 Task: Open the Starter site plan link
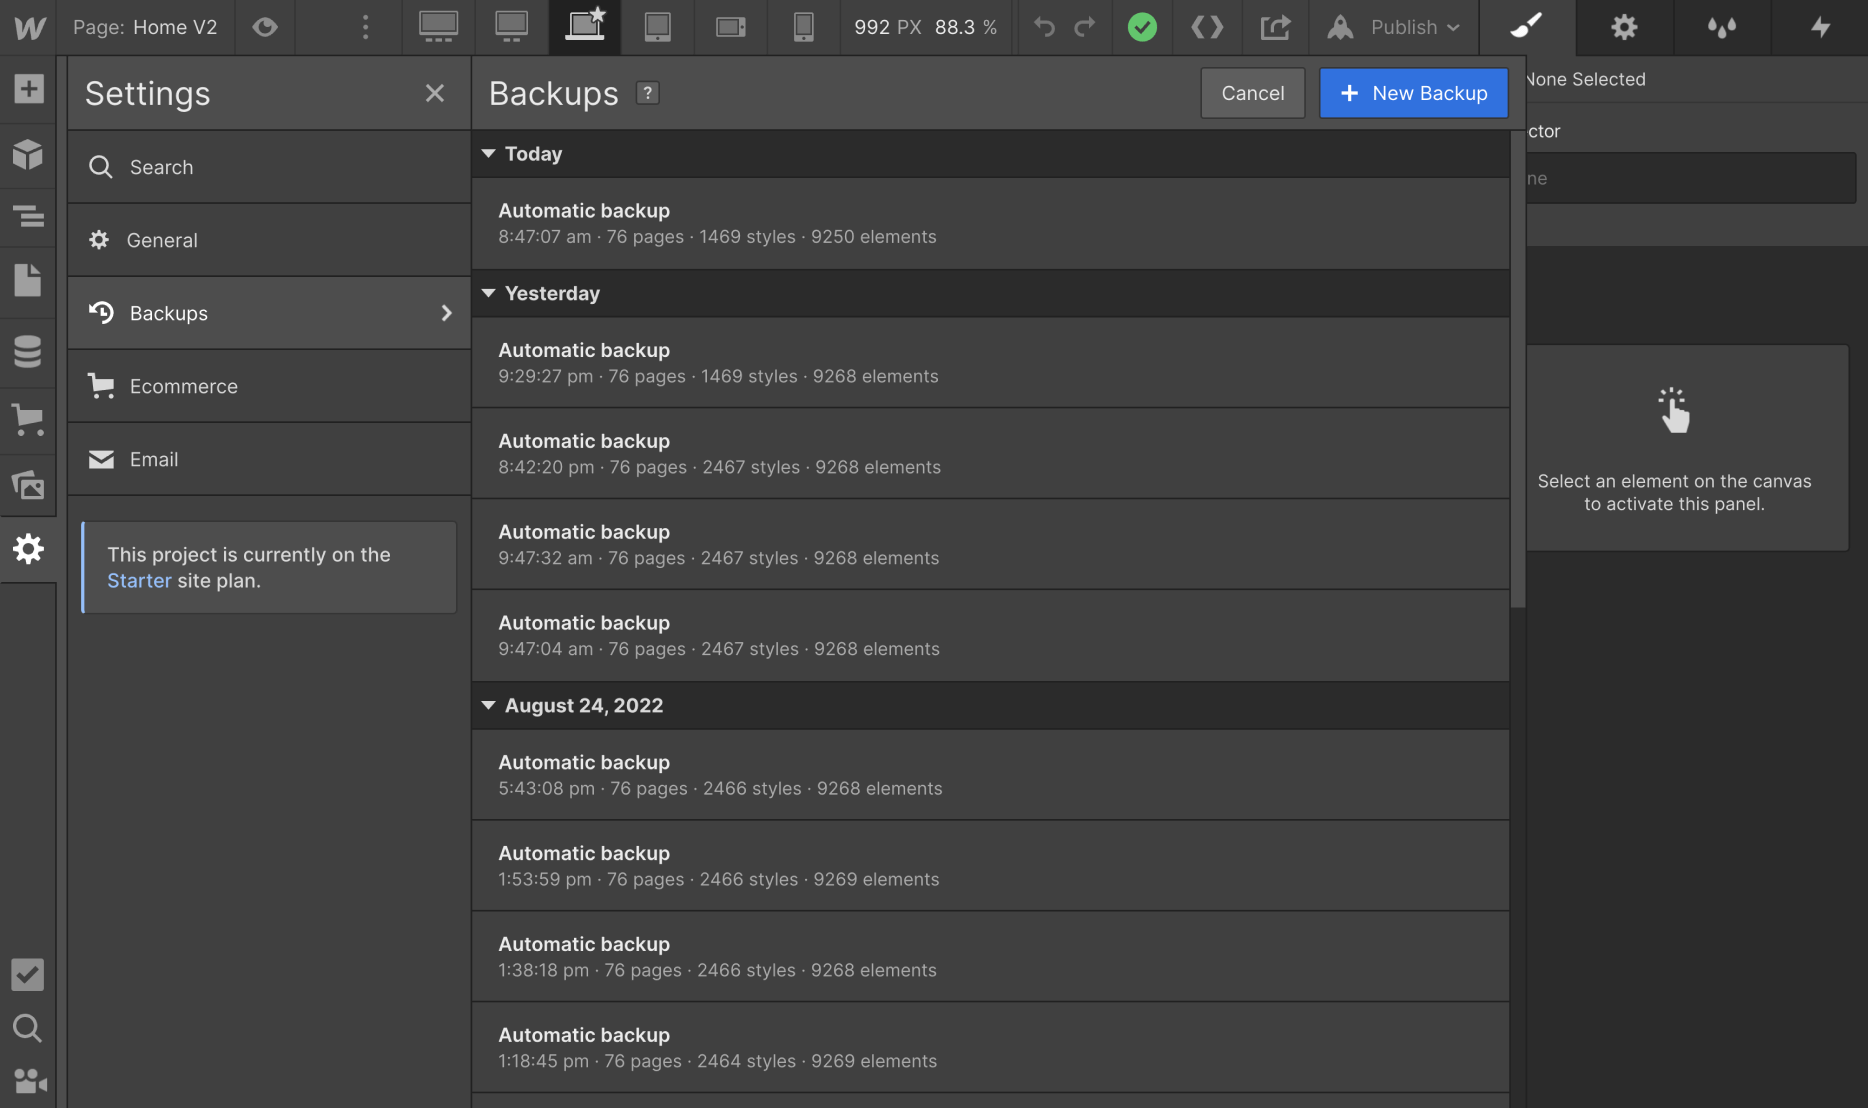click(139, 580)
